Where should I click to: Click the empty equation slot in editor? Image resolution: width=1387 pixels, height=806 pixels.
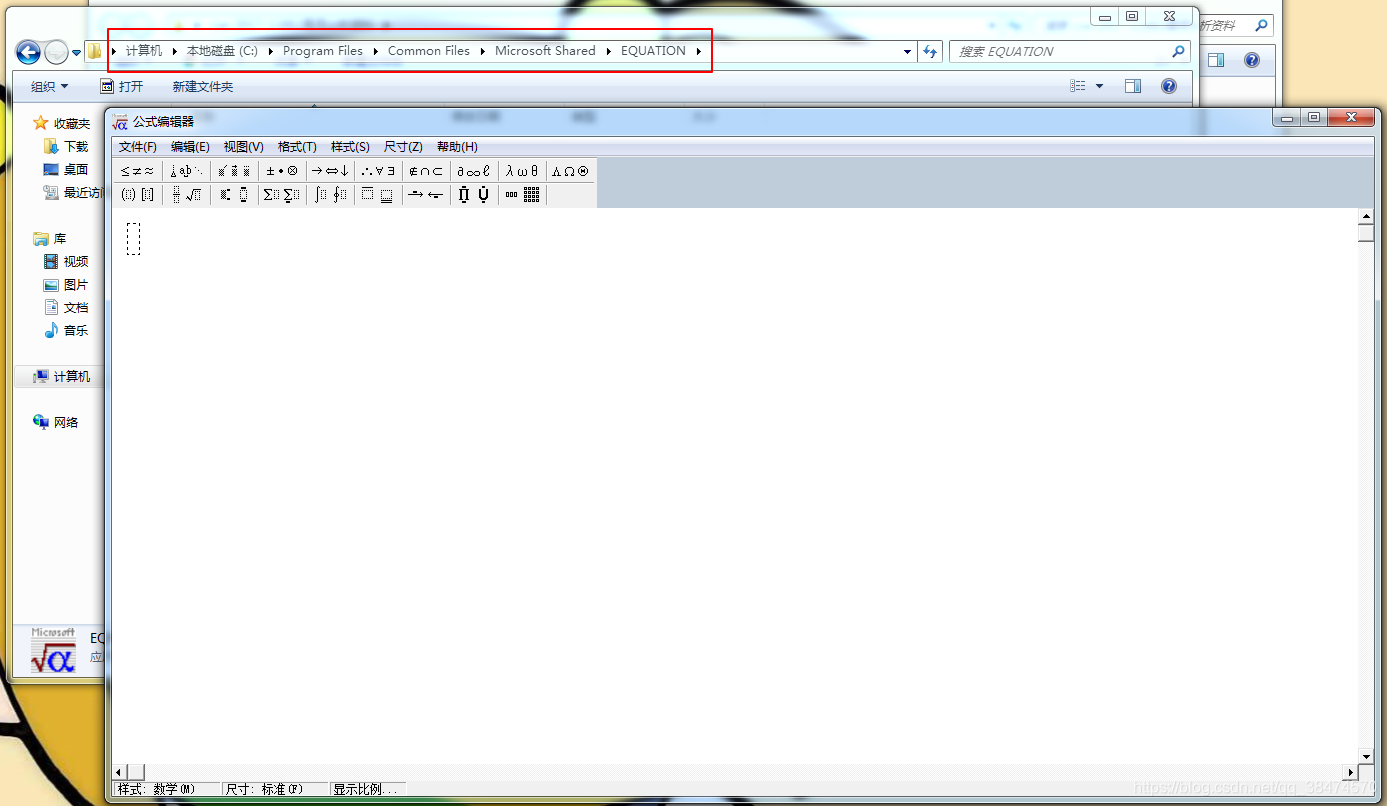tap(133, 239)
